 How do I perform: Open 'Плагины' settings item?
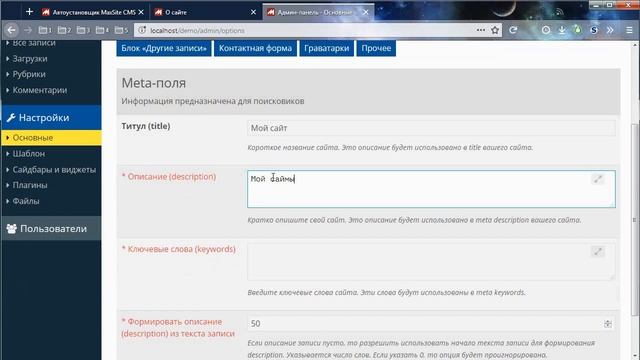click(x=30, y=185)
